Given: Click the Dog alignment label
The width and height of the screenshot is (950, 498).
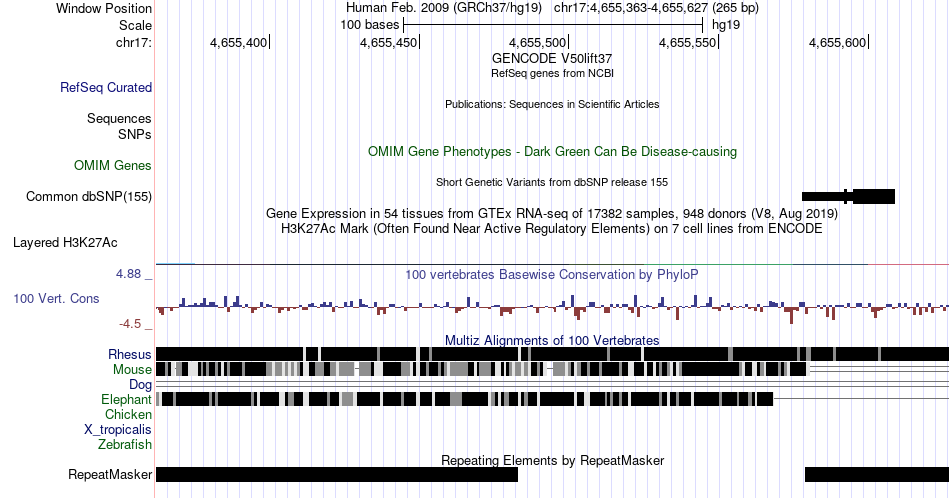Looking at the screenshot, I should click(x=141, y=385).
